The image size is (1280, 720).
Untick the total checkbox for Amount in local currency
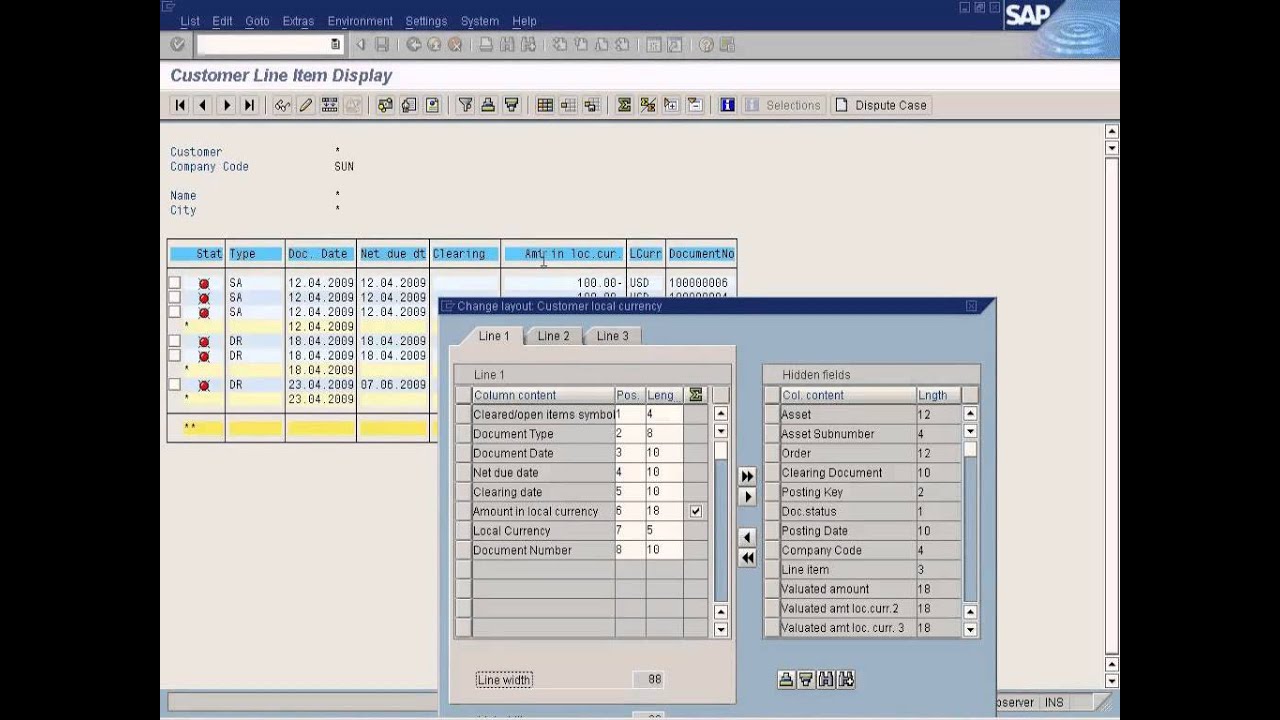pyautogui.click(x=696, y=511)
